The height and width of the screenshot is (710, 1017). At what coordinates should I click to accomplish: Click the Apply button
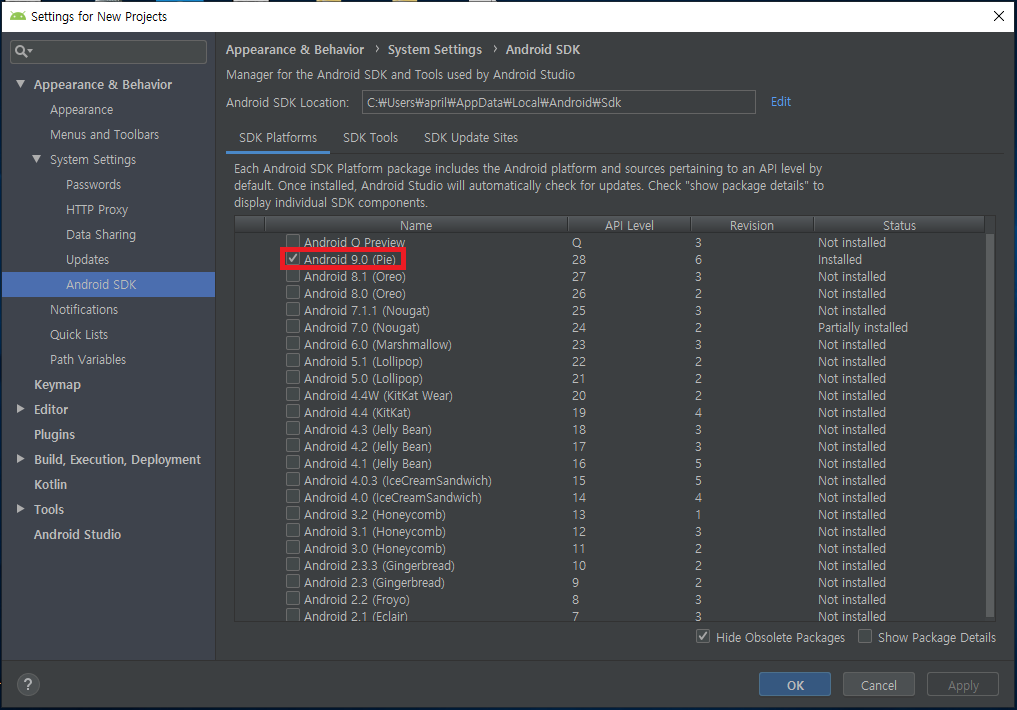(x=963, y=685)
